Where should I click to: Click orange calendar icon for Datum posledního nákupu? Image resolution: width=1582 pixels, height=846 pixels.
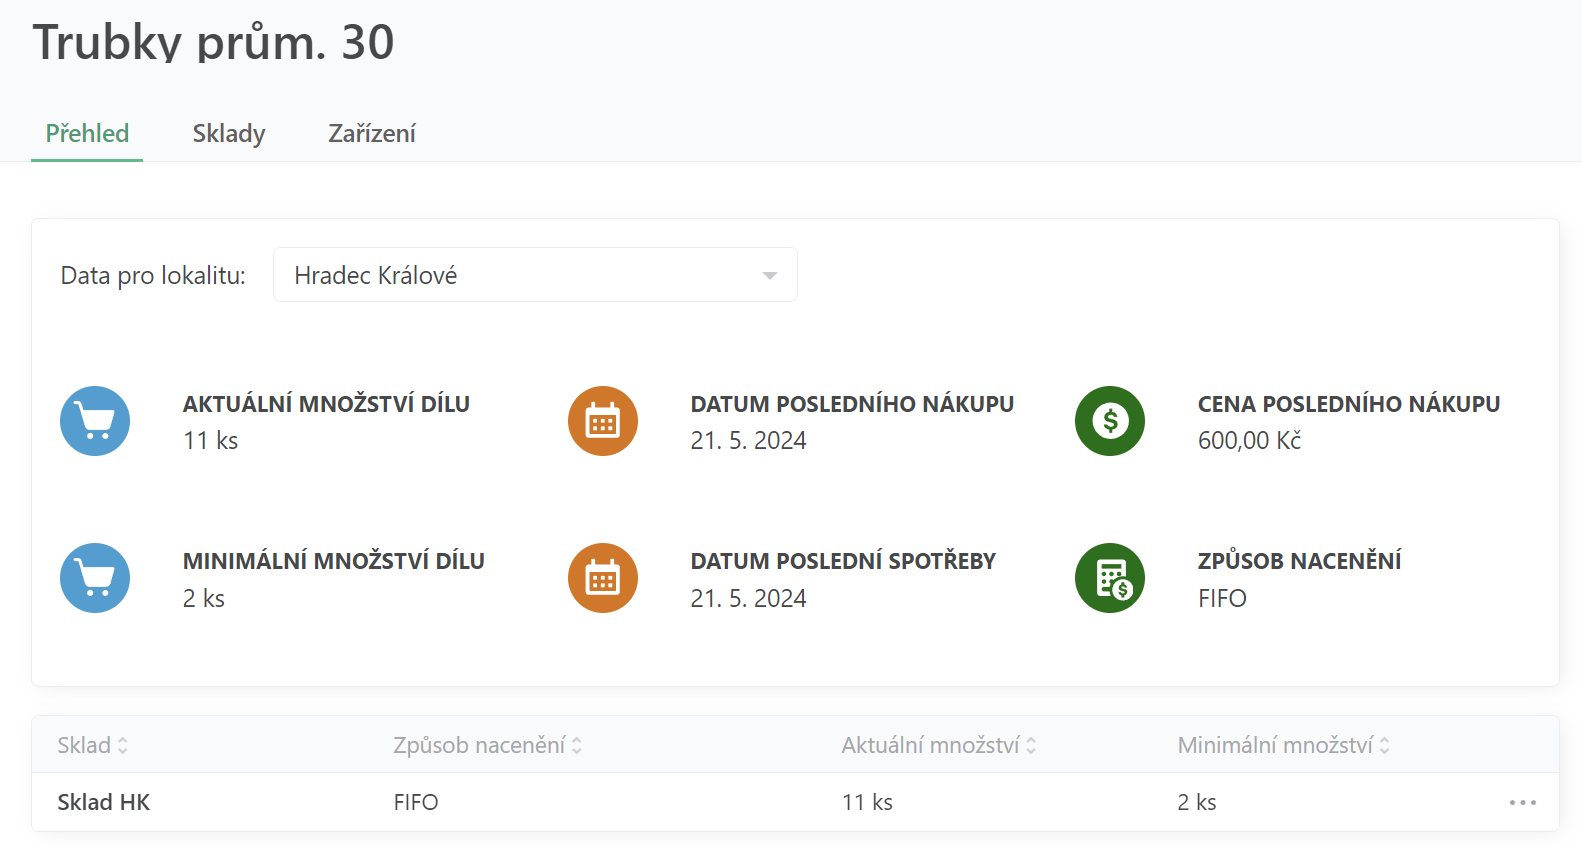coord(603,421)
